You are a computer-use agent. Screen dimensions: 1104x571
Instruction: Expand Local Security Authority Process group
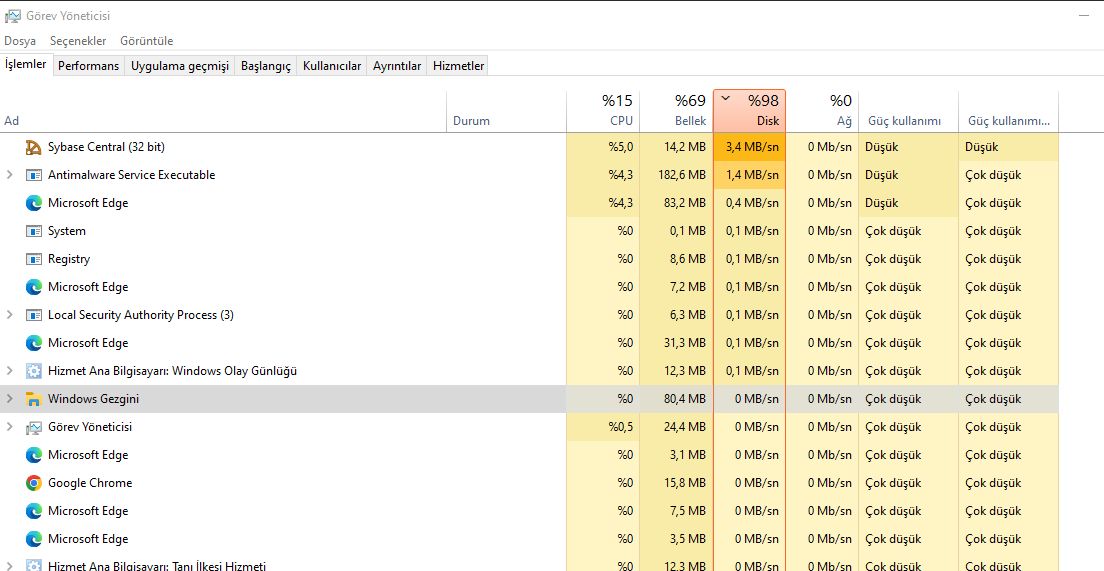pos(9,315)
